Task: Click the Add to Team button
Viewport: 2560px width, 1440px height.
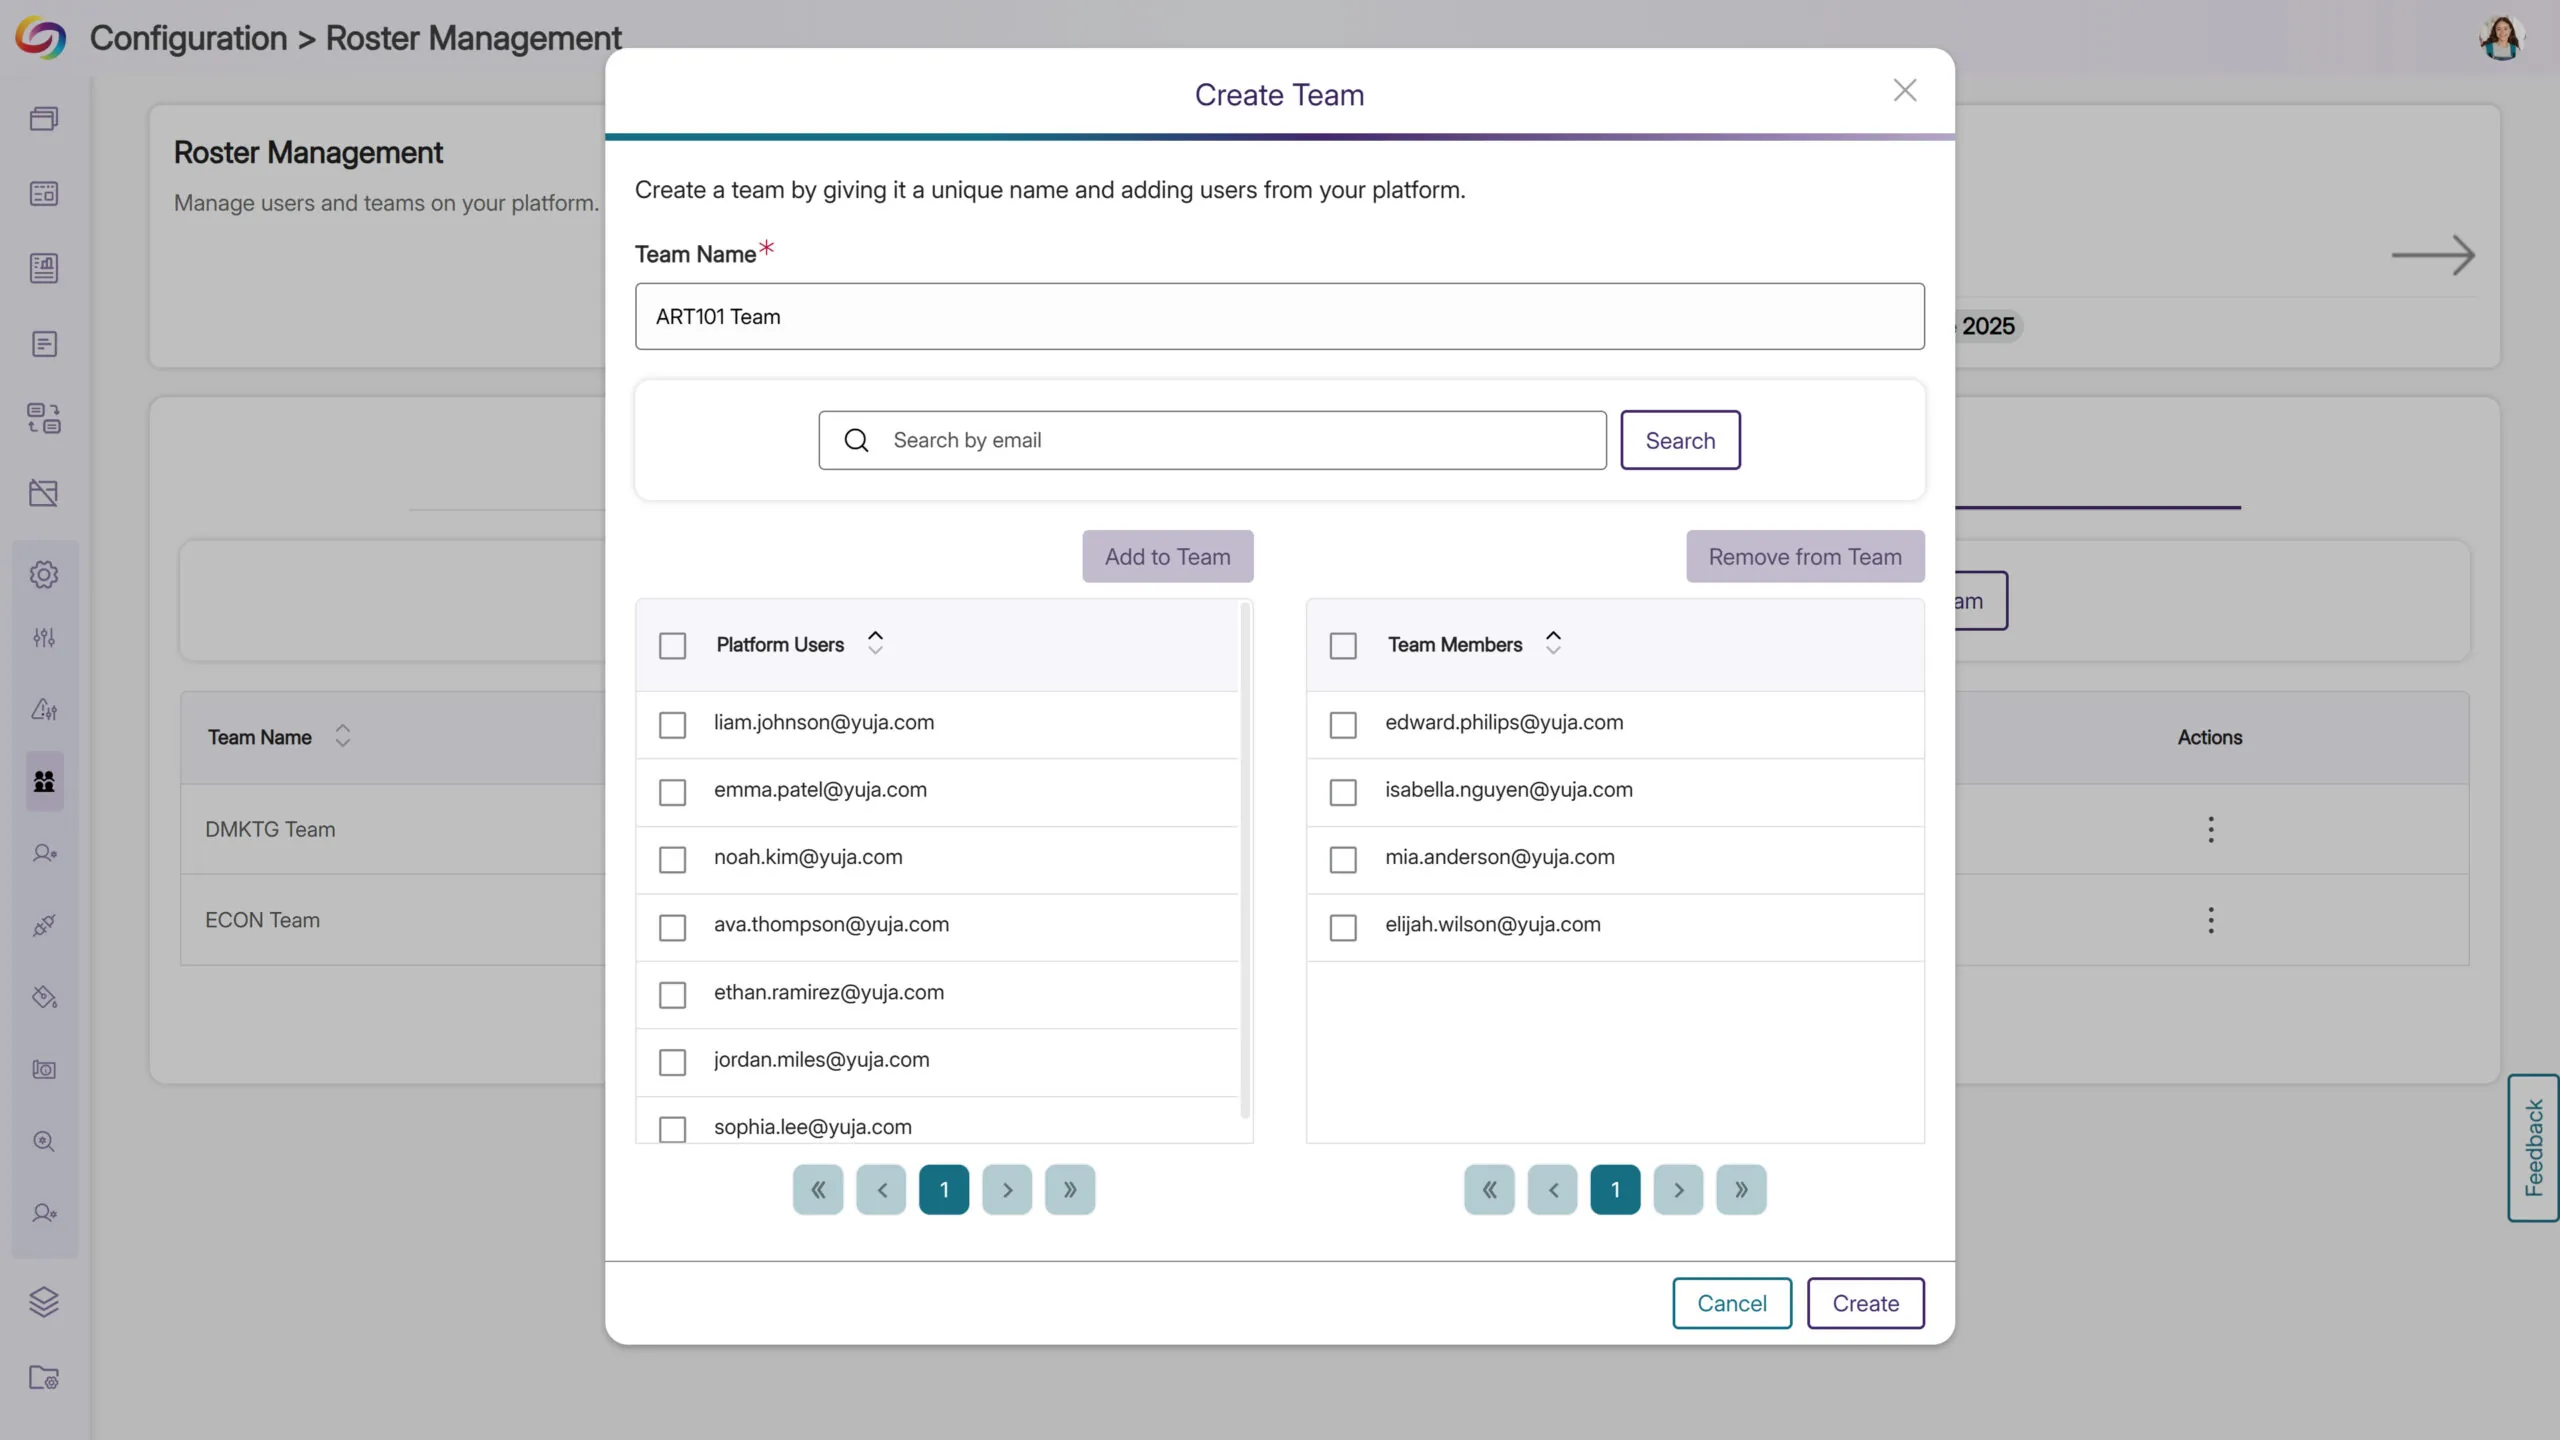Action: [1167, 556]
